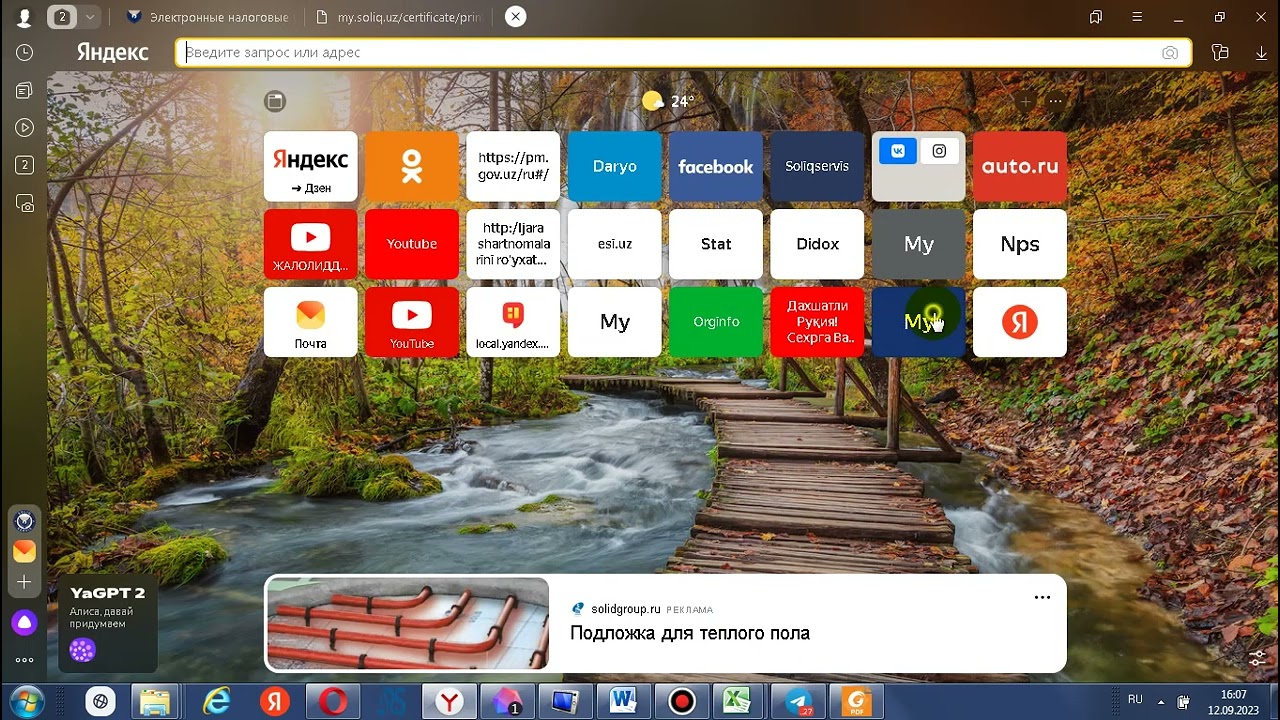The height and width of the screenshot is (720, 1280).
Task: Open the green Orginfo tile
Action: 716,322
